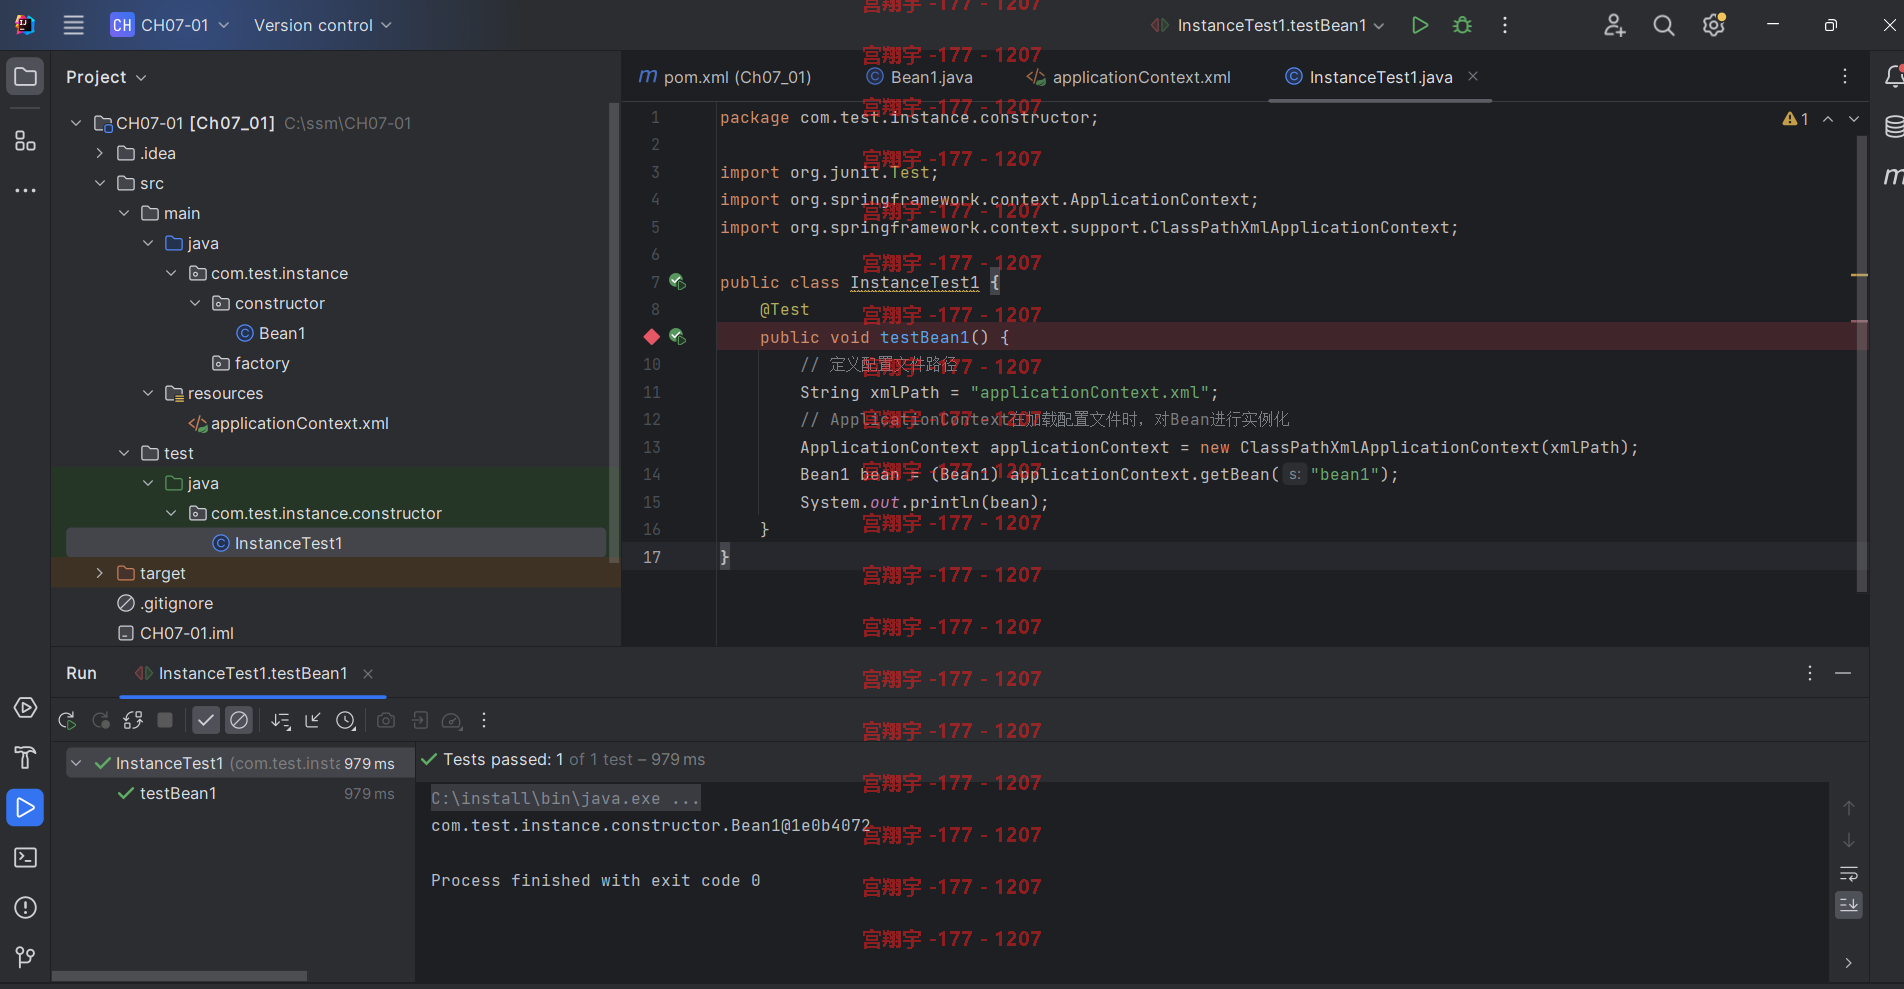1904x989 pixels.
Task: Open editor tabs options menu
Action: 1845,77
